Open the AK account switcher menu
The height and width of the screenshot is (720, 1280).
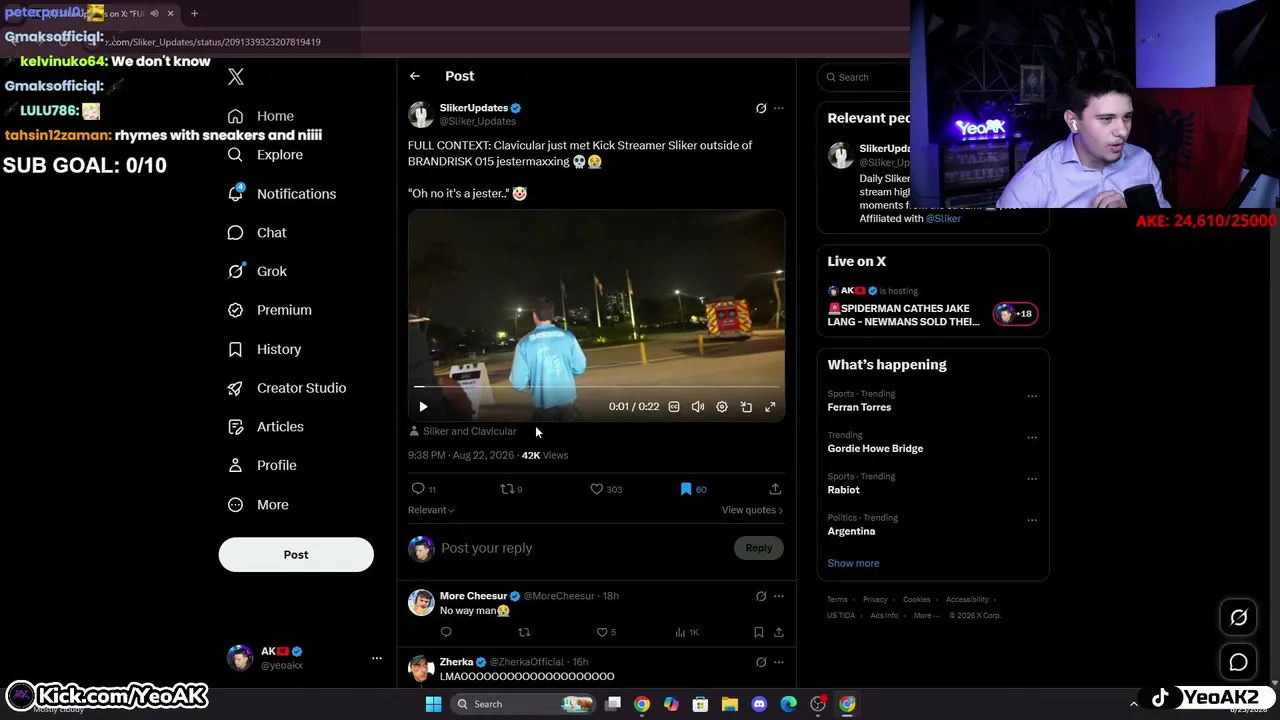point(377,658)
